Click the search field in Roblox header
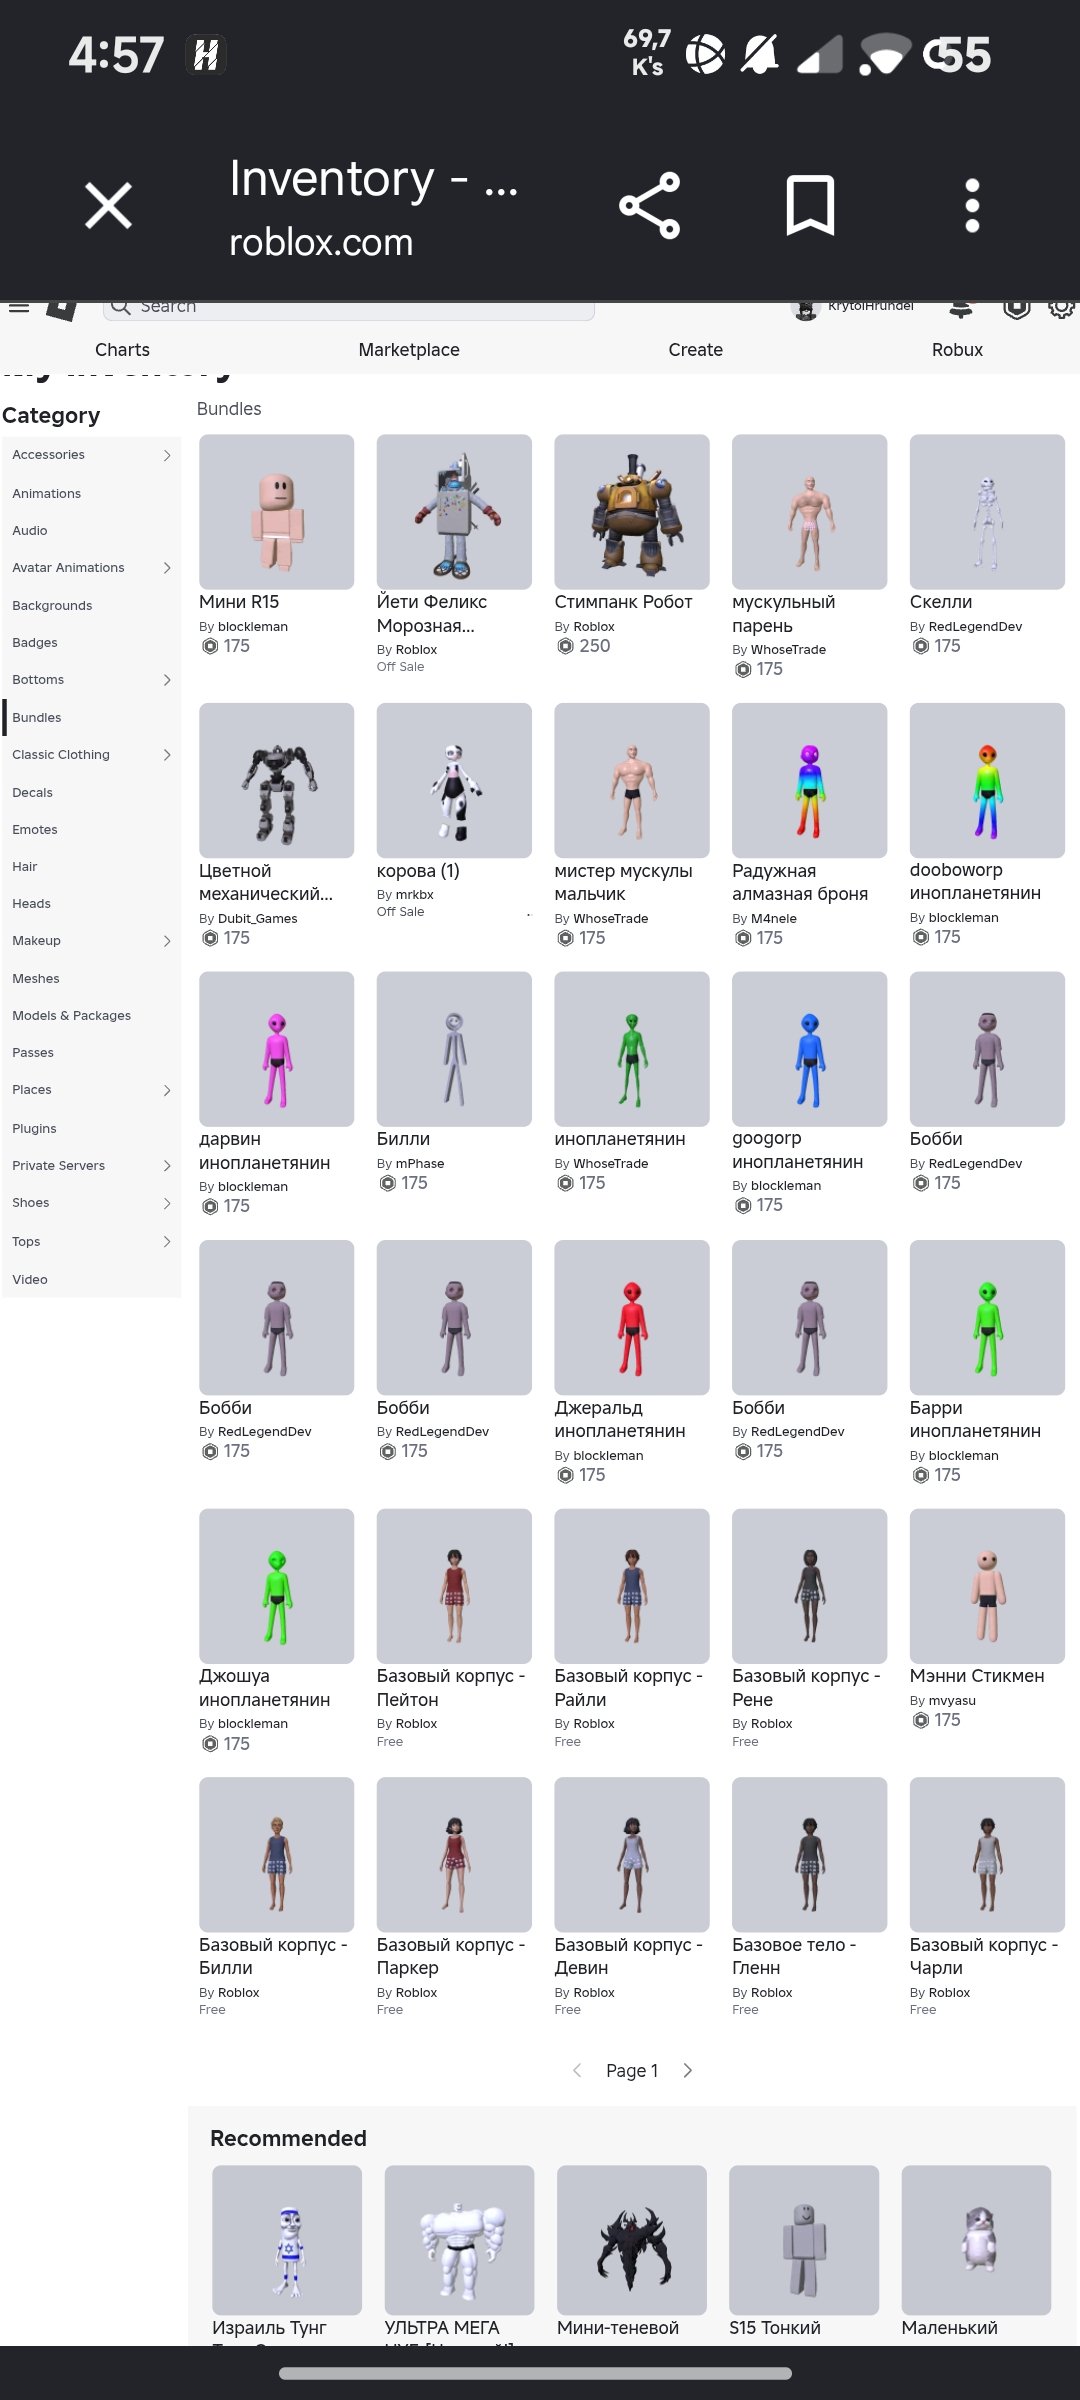1080x2400 pixels. pyautogui.click(x=349, y=308)
